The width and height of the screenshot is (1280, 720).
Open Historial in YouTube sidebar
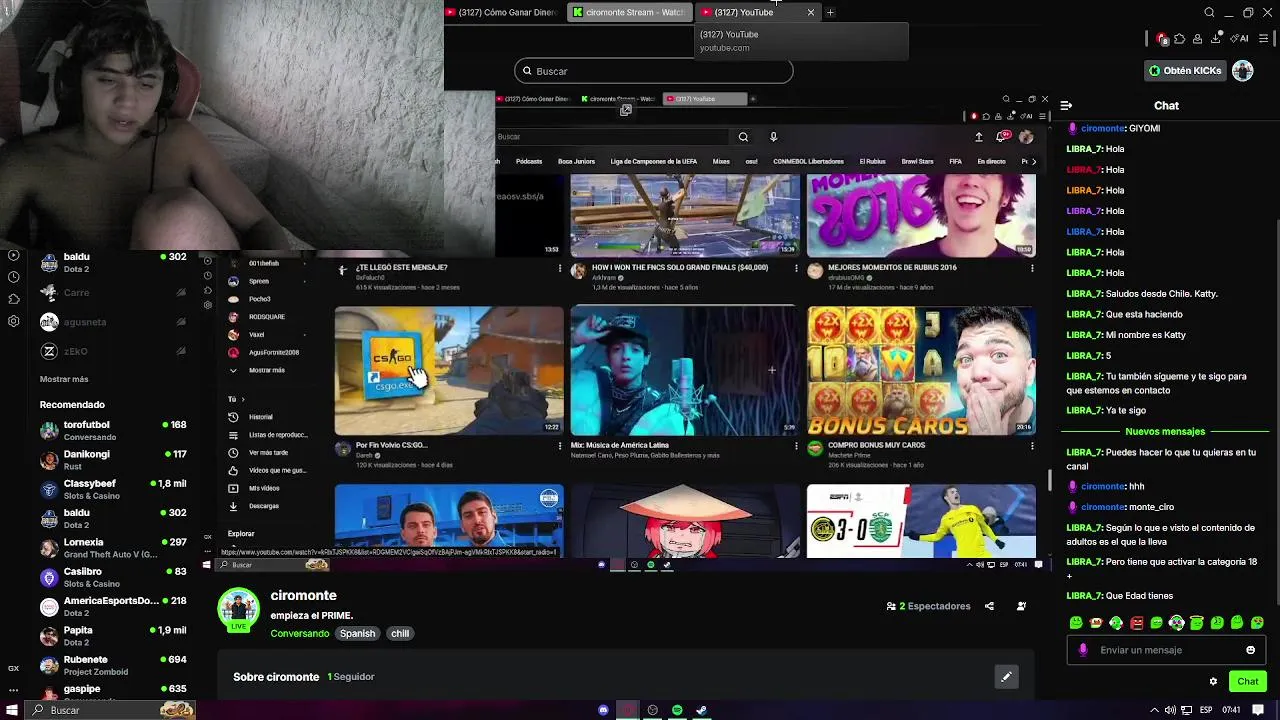[x=261, y=417]
